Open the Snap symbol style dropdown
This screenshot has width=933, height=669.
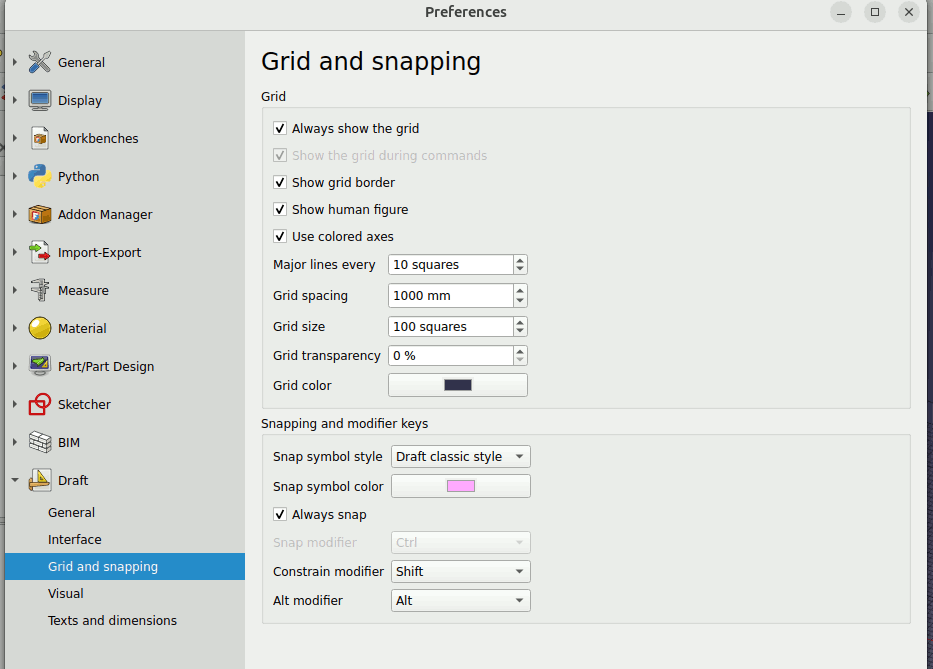460,457
